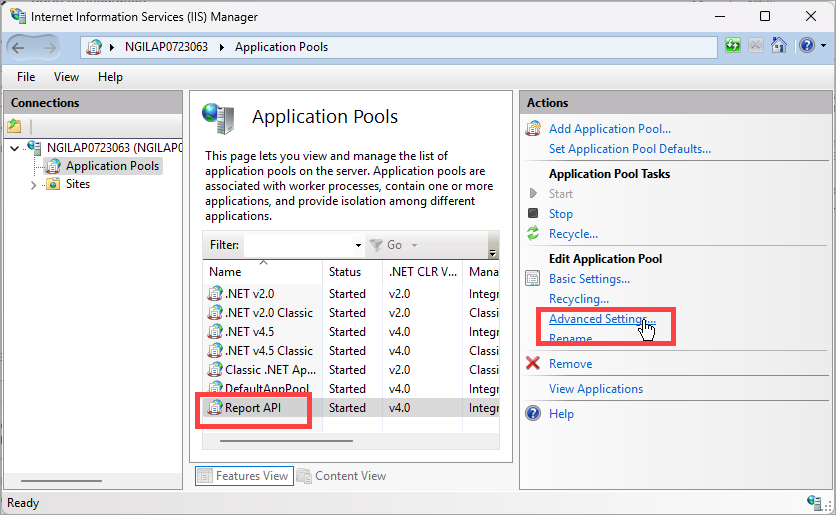The width and height of the screenshot is (836, 515).
Task: Collapse the NGILAP0723063 server node
Action: click(x=15, y=148)
